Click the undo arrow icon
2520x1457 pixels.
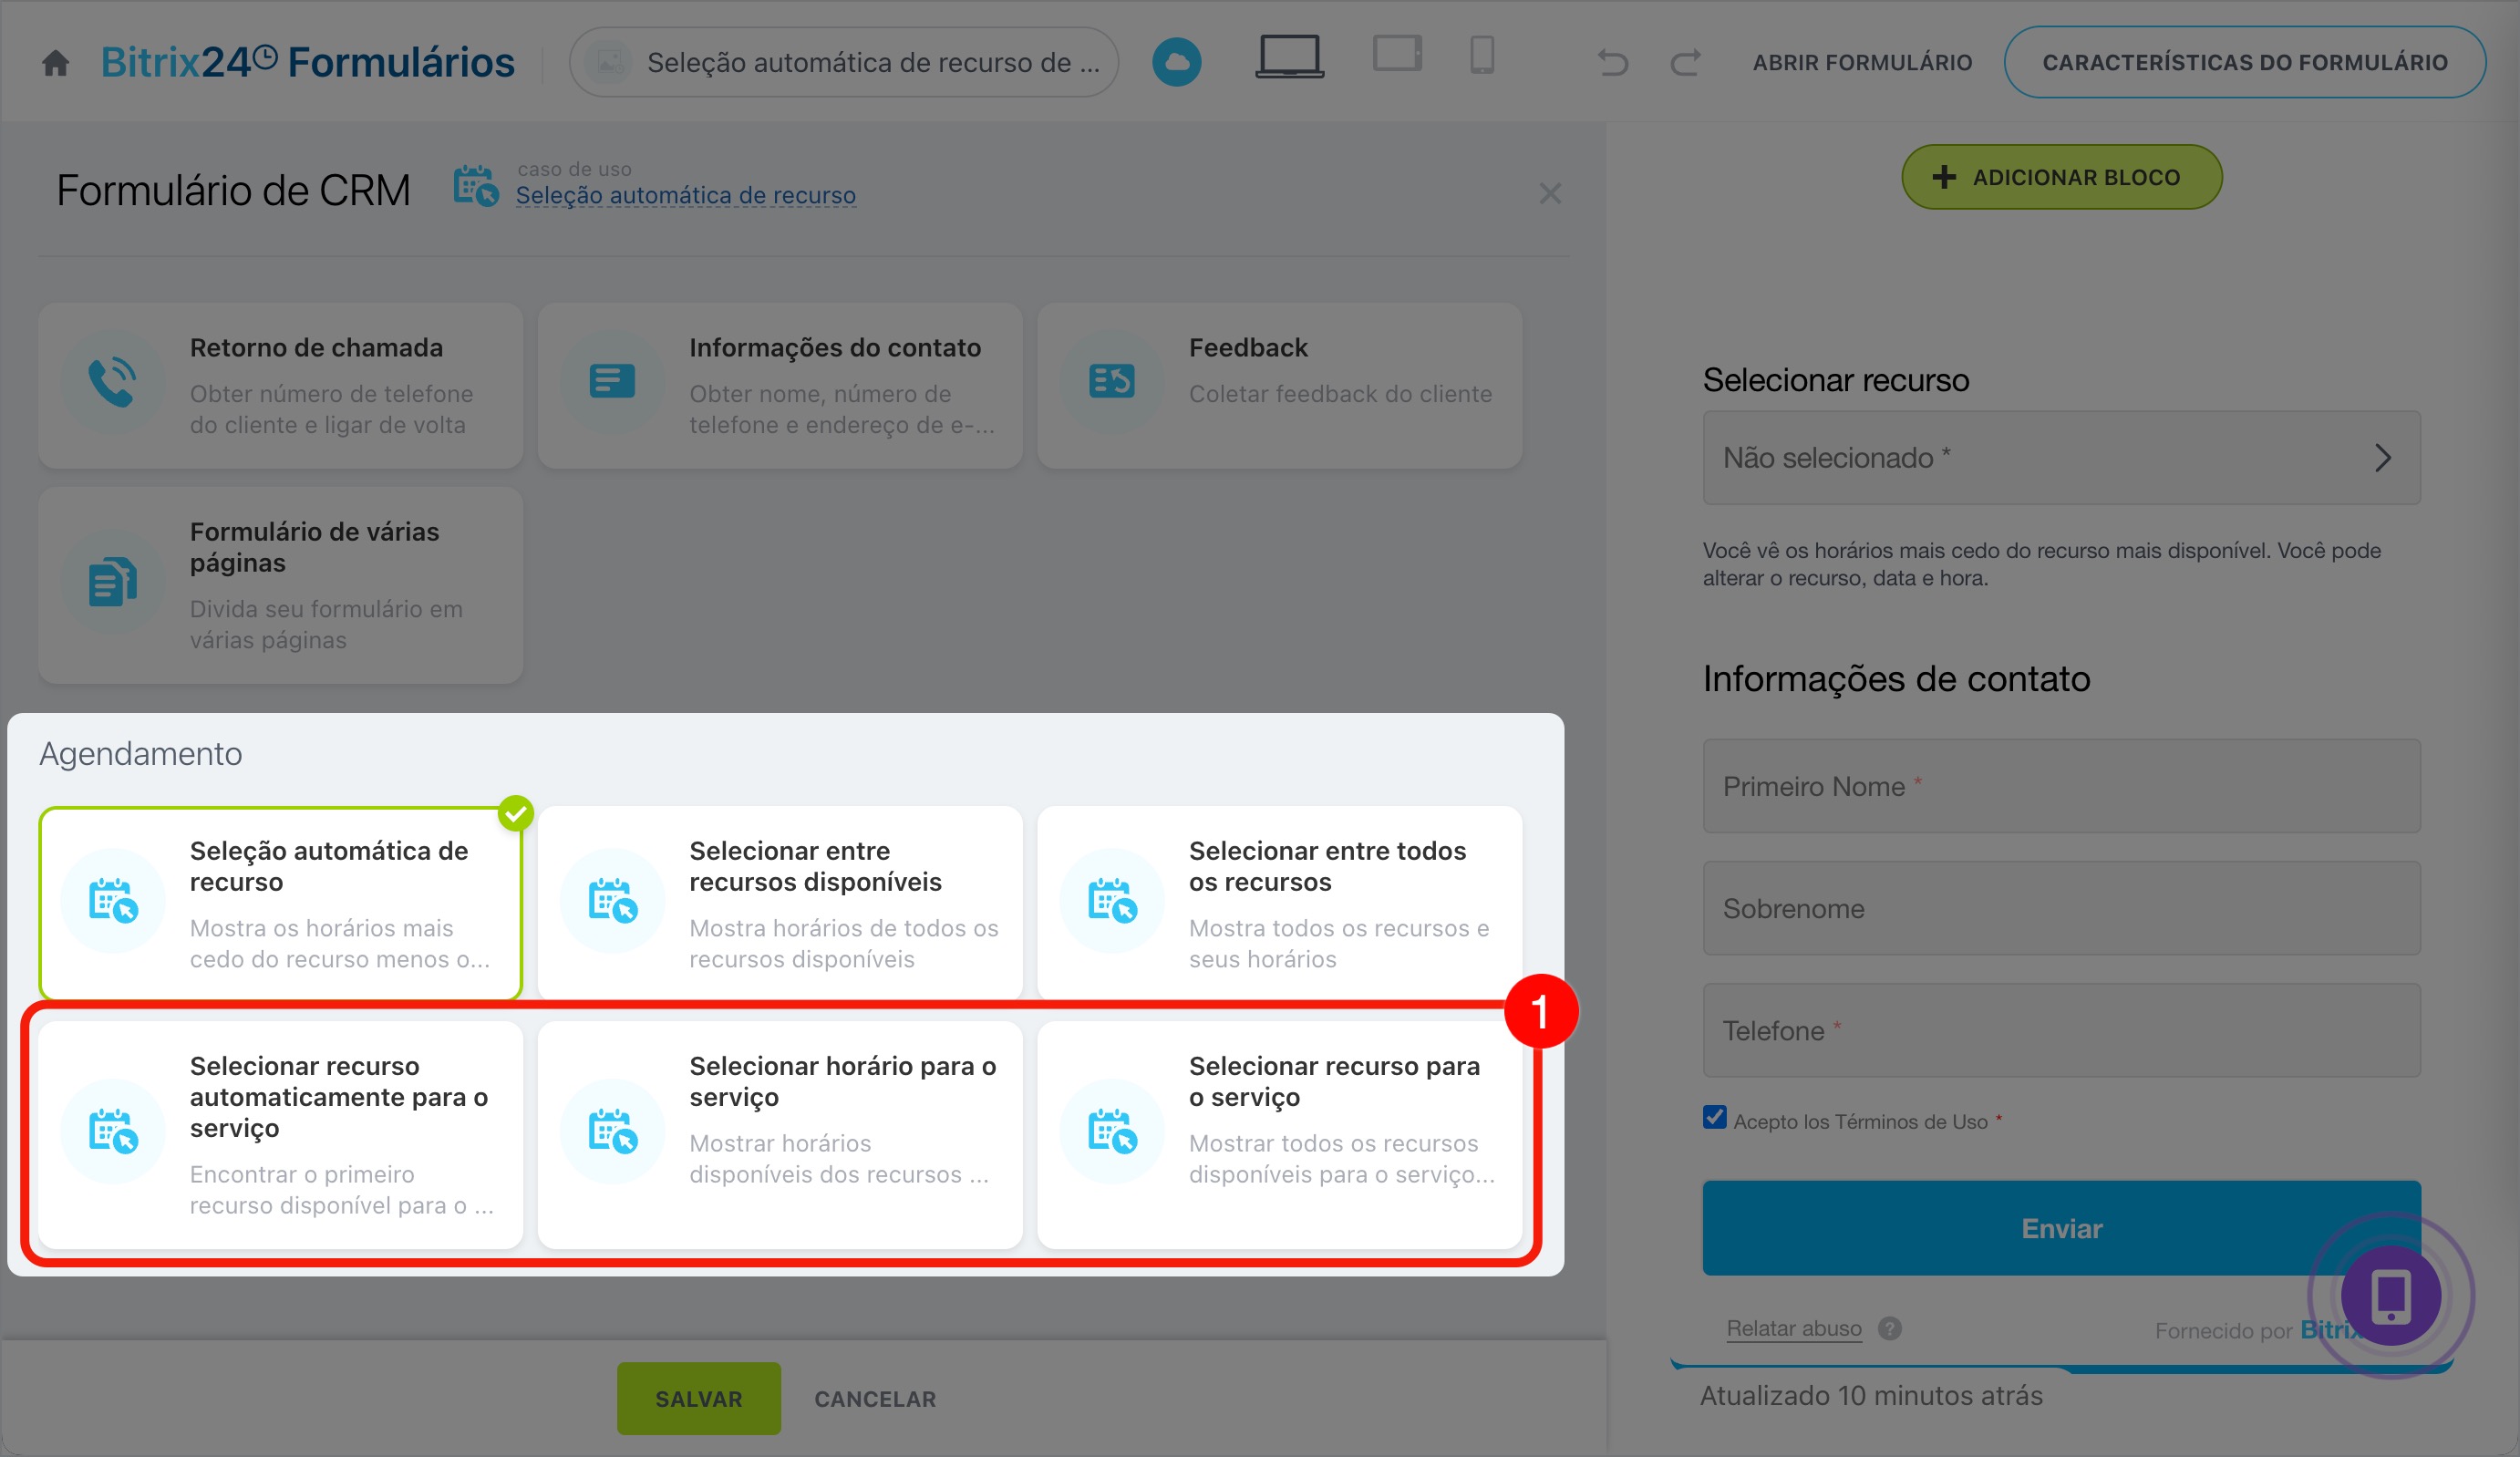coord(1612,63)
